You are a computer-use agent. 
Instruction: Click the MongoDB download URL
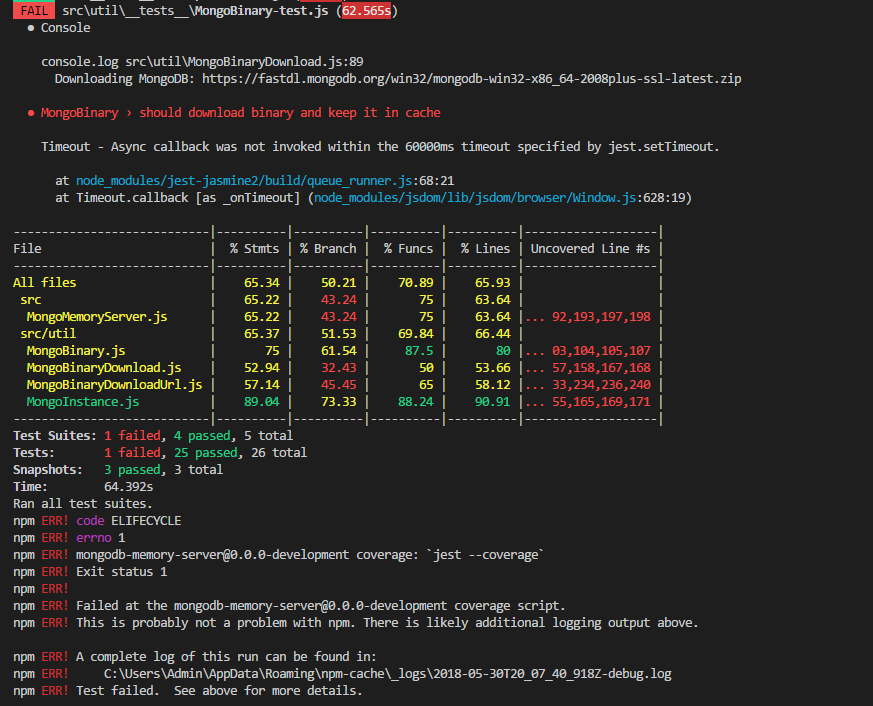[472, 79]
